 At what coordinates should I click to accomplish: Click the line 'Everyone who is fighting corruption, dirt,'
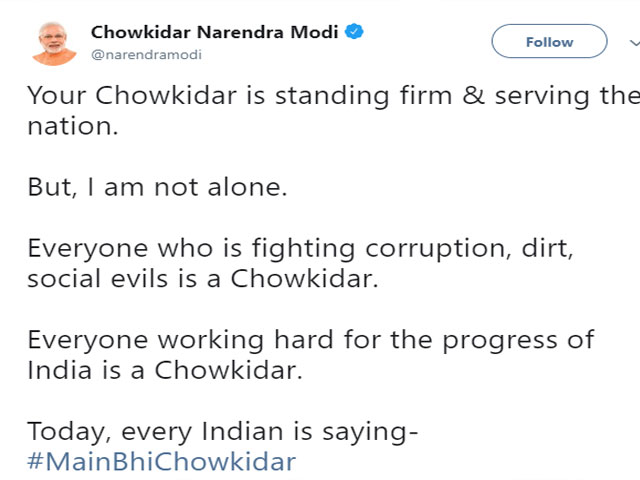click(300, 249)
